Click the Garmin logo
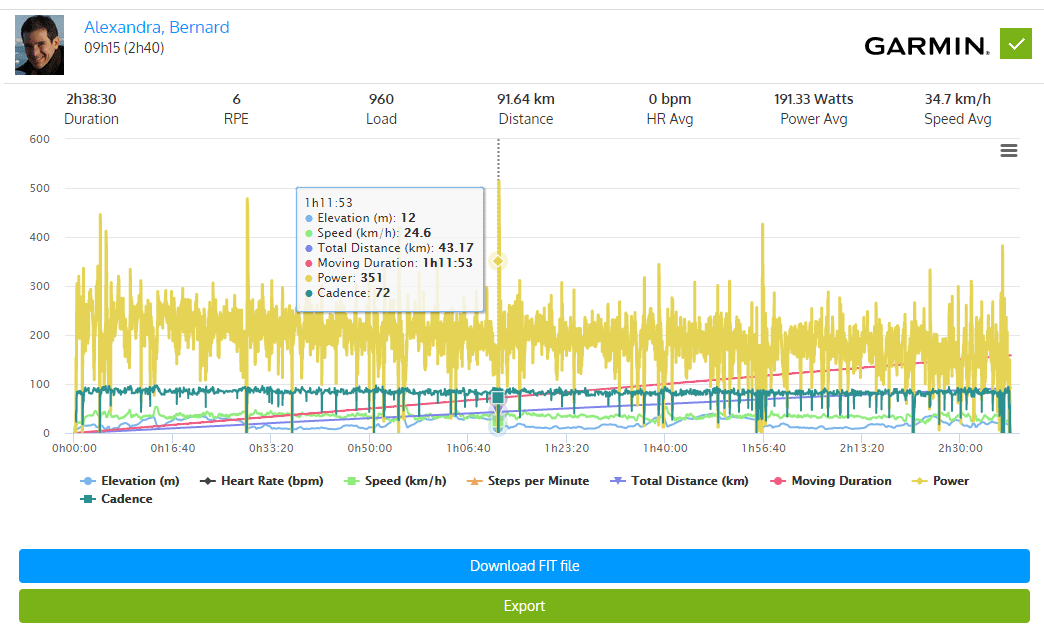The height and width of the screenshot is (638, 1044). point(925,44)
